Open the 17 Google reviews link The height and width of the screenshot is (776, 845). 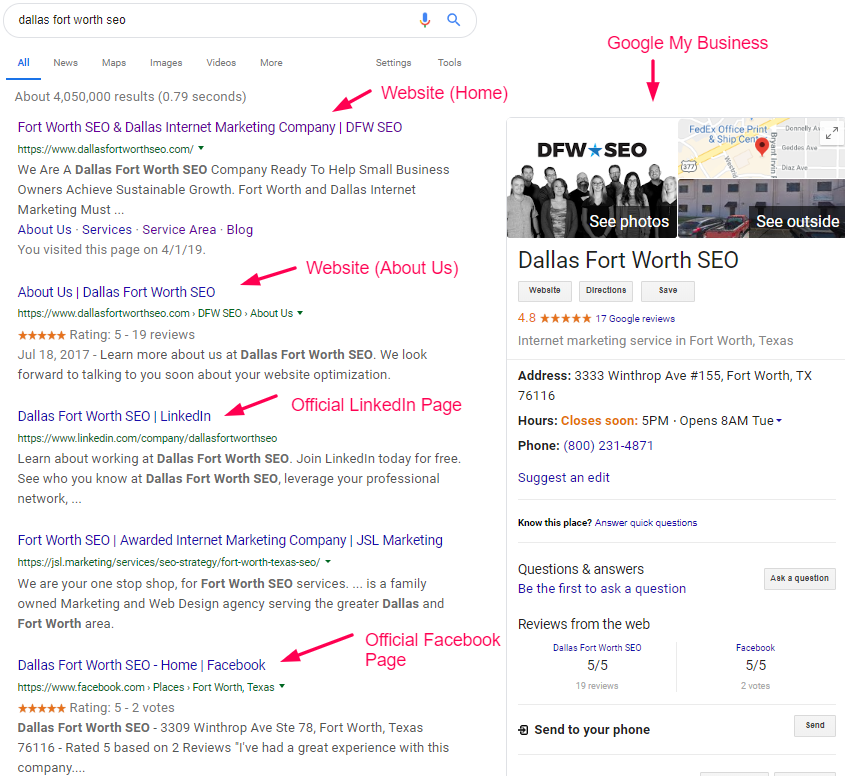coord(635,318)
